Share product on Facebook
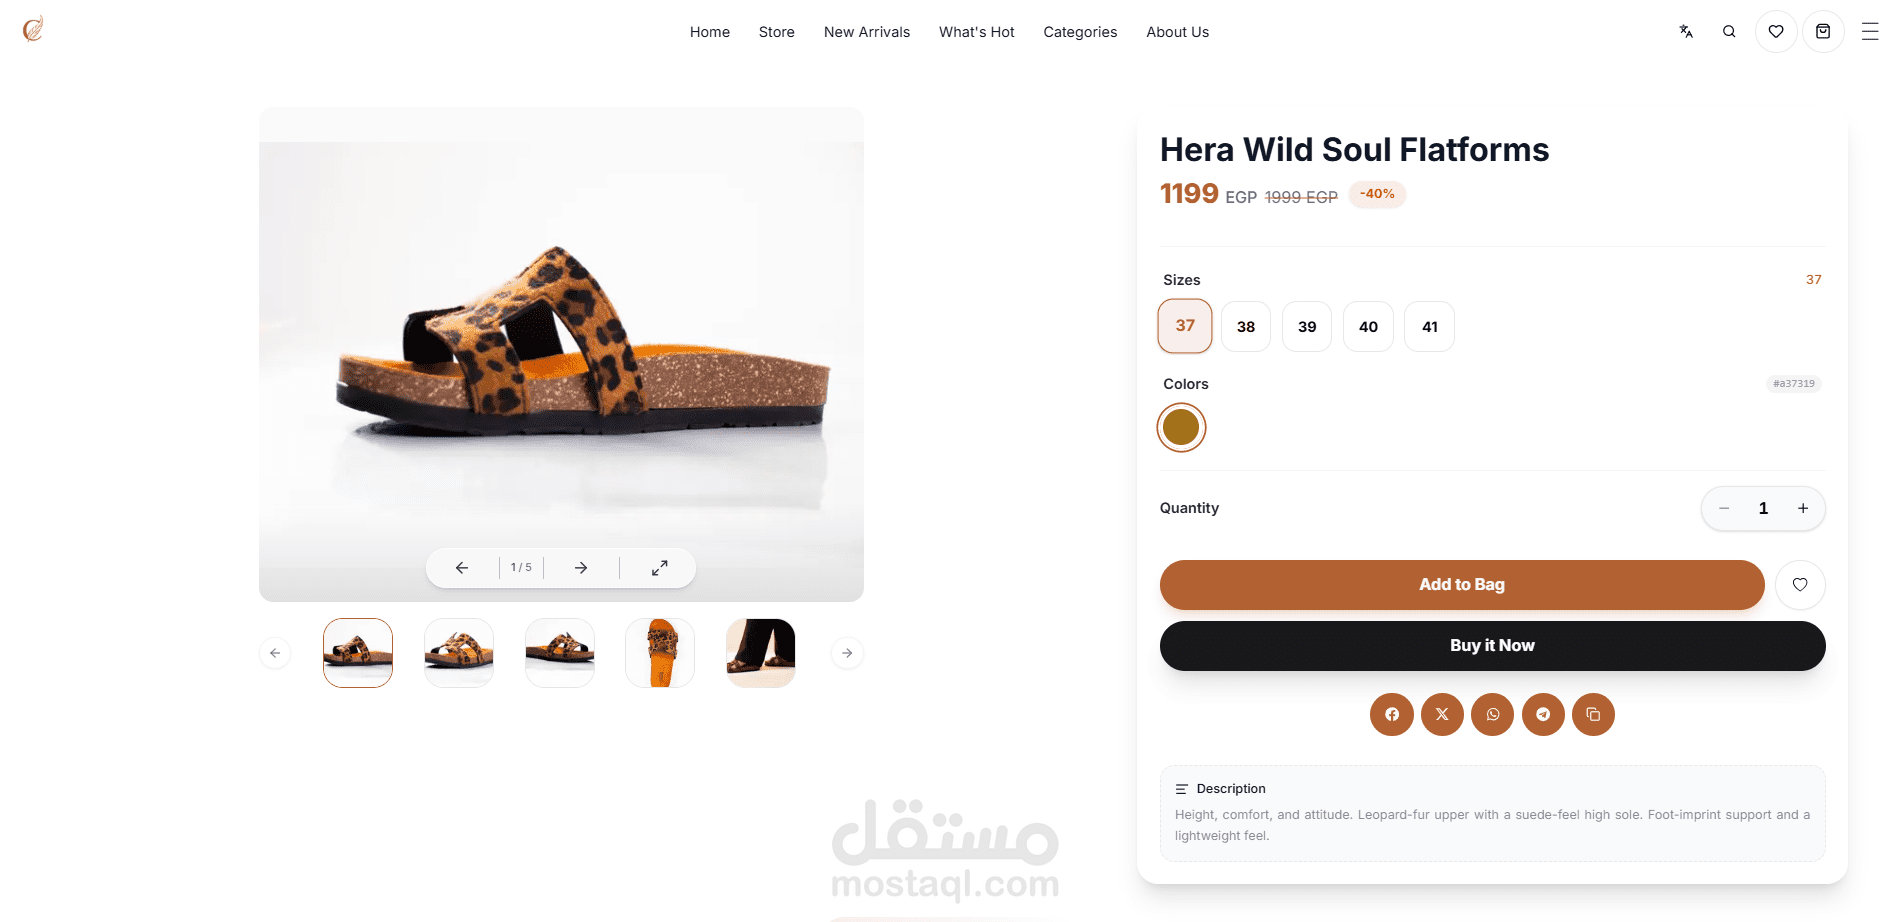1891x922 pixels. tap(1392, 714)
